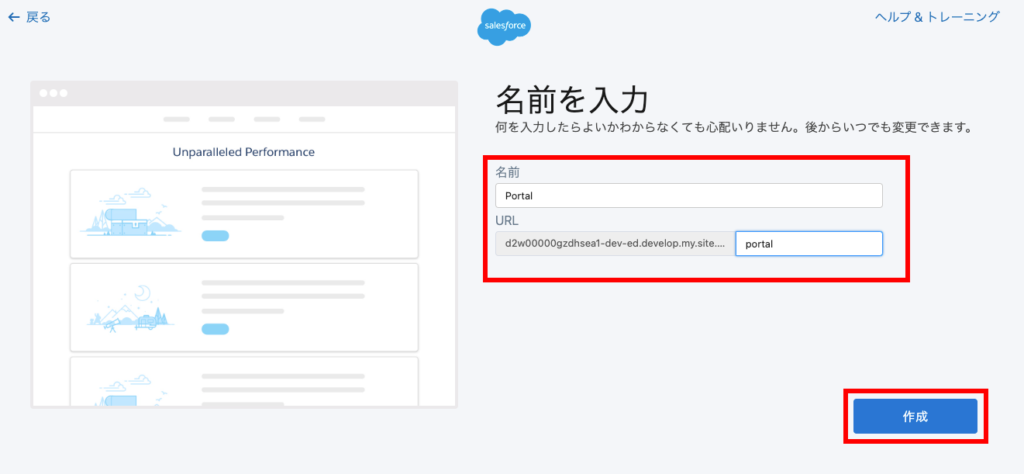This screenshot has height=474, width=1024.
Task: Click blue pill button in second preview card
Action: point(215,328)
